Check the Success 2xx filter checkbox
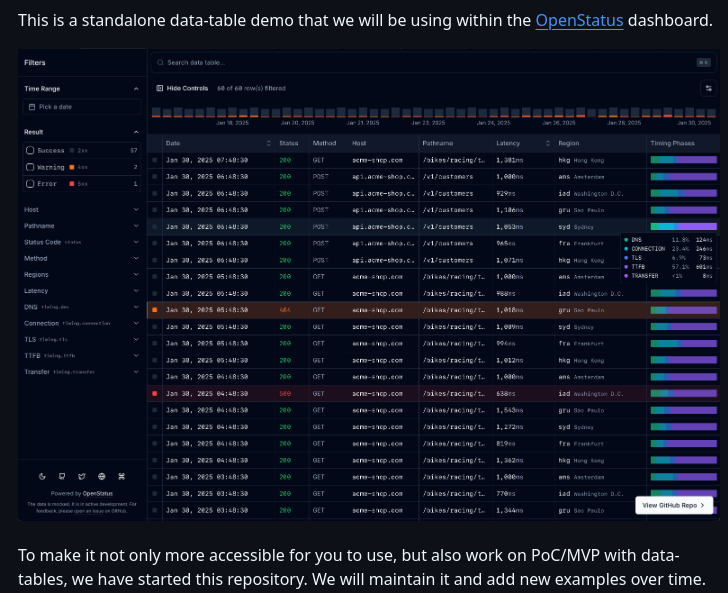The height and width of the screenshot is (593, 728). [x=30, y=150]
